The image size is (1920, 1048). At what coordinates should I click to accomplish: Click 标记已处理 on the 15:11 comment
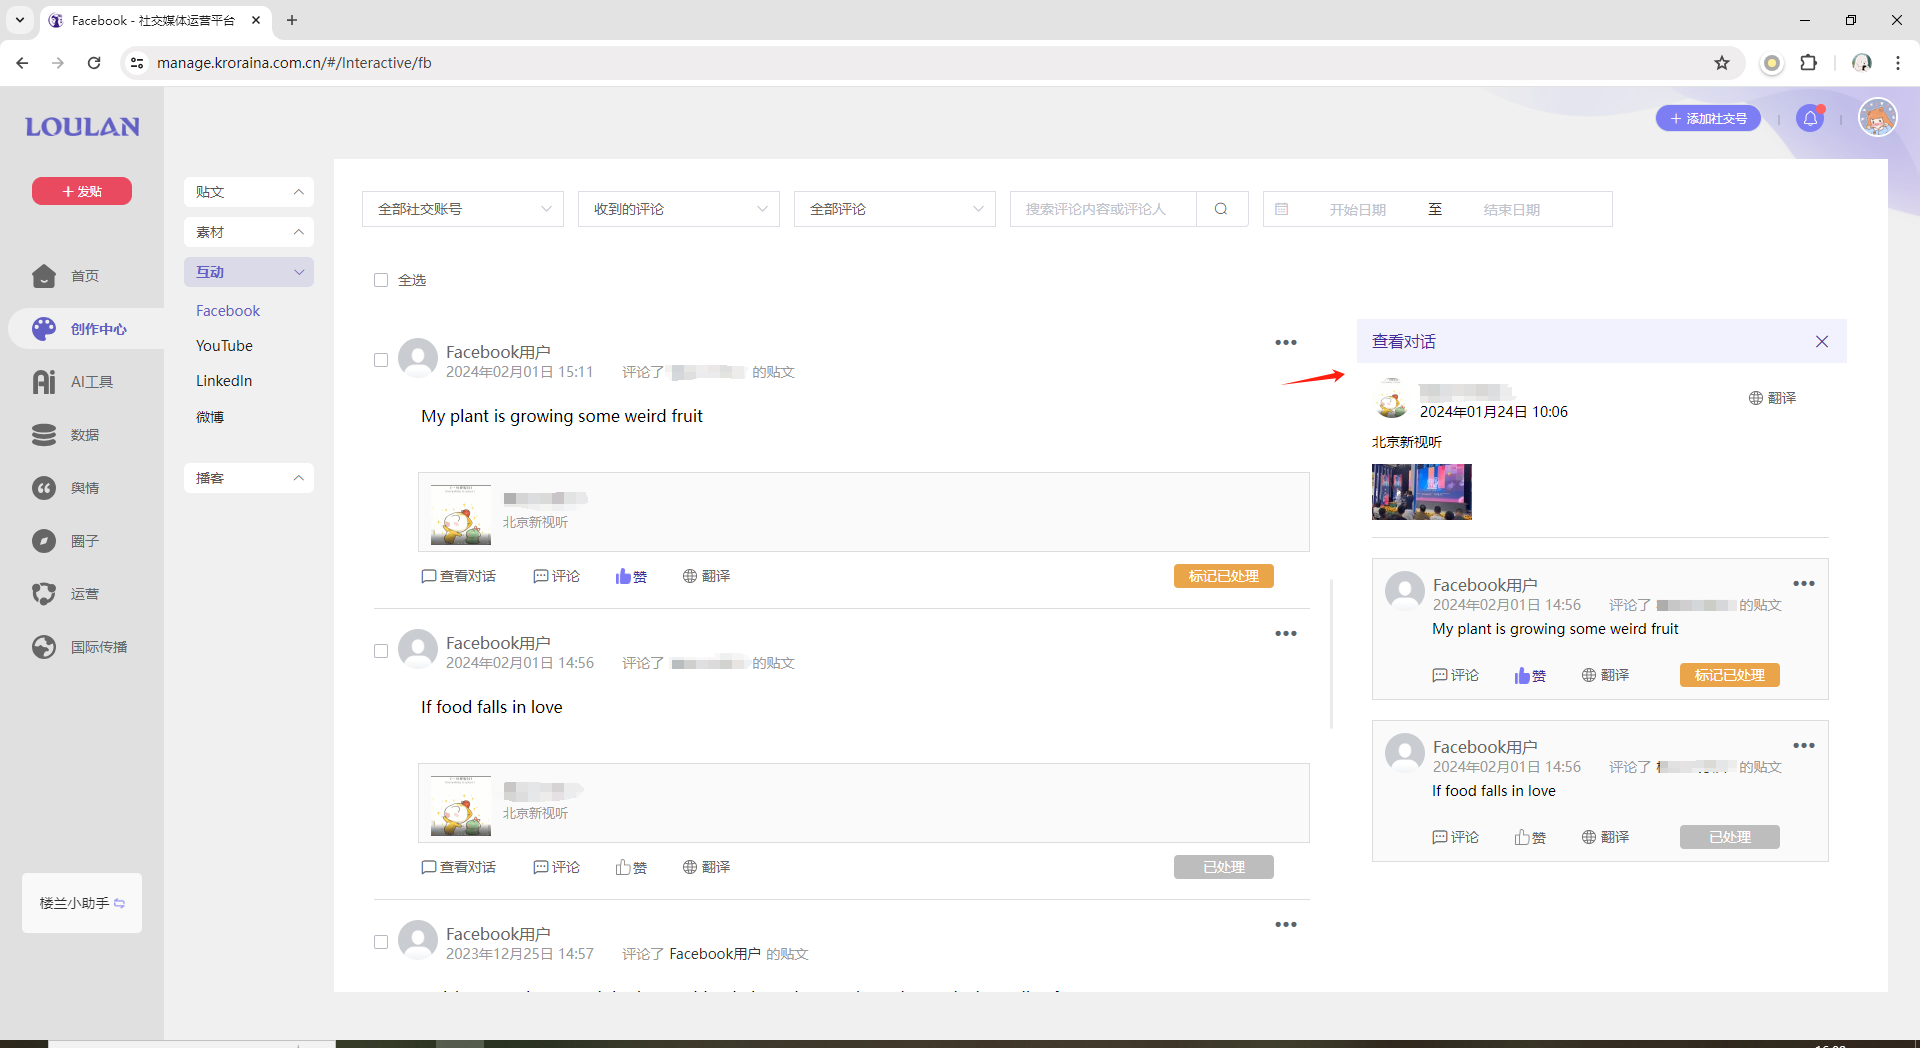(1224, 576)
